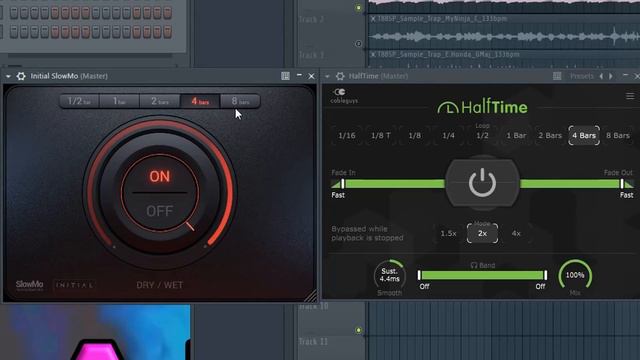Adjust SlowMo DRY / WET ring knob

[160, 193]
